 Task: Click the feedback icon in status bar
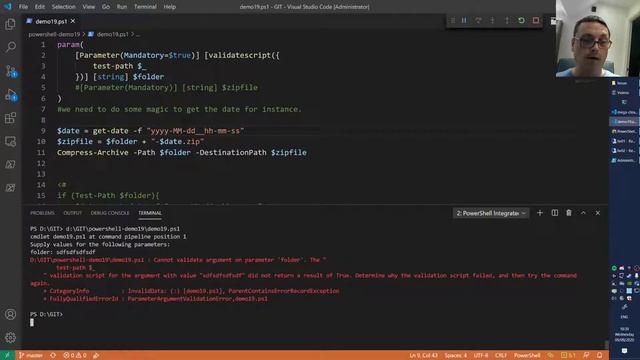pos(586,356)
